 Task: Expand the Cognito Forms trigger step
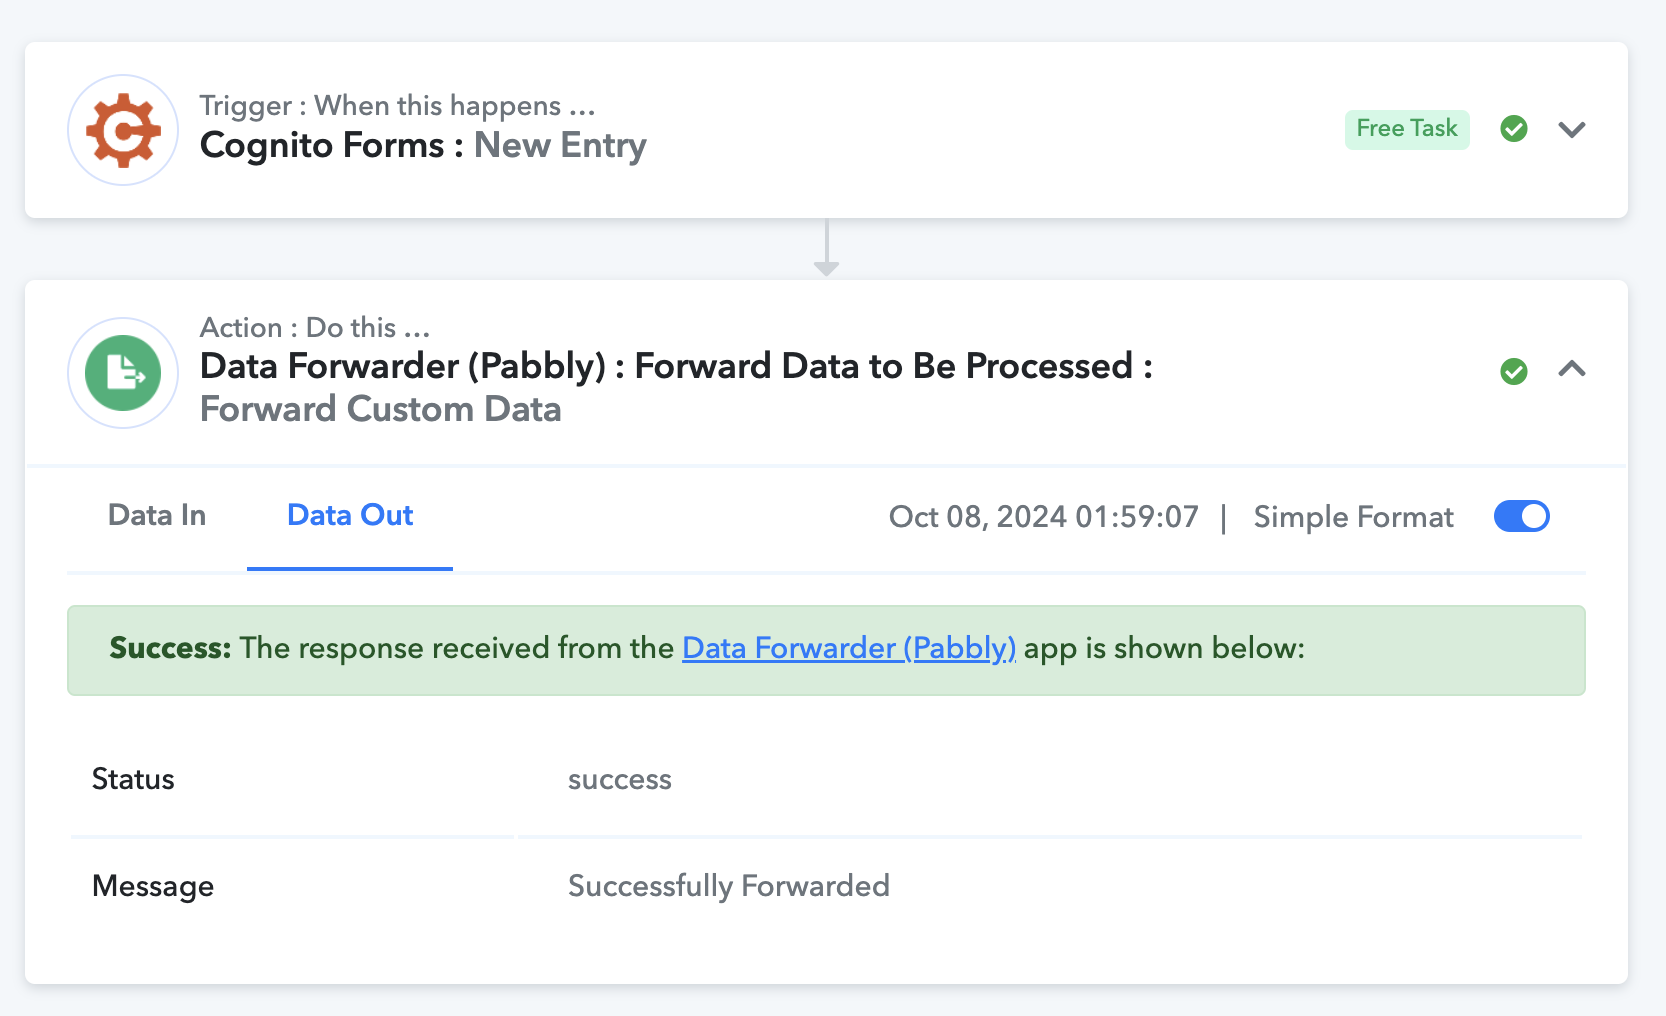[1572, 129]
